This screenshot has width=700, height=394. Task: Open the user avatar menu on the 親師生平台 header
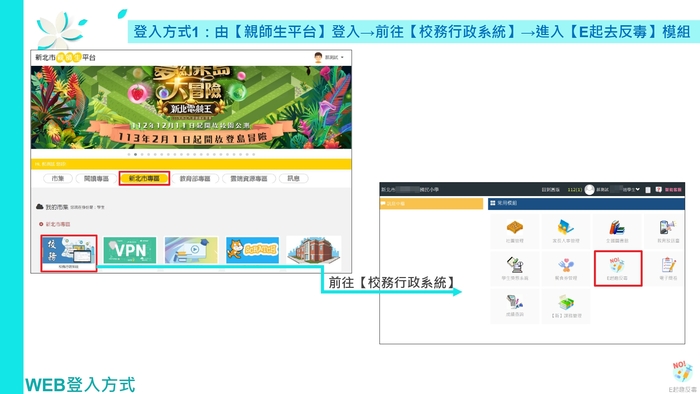(329, 58)
